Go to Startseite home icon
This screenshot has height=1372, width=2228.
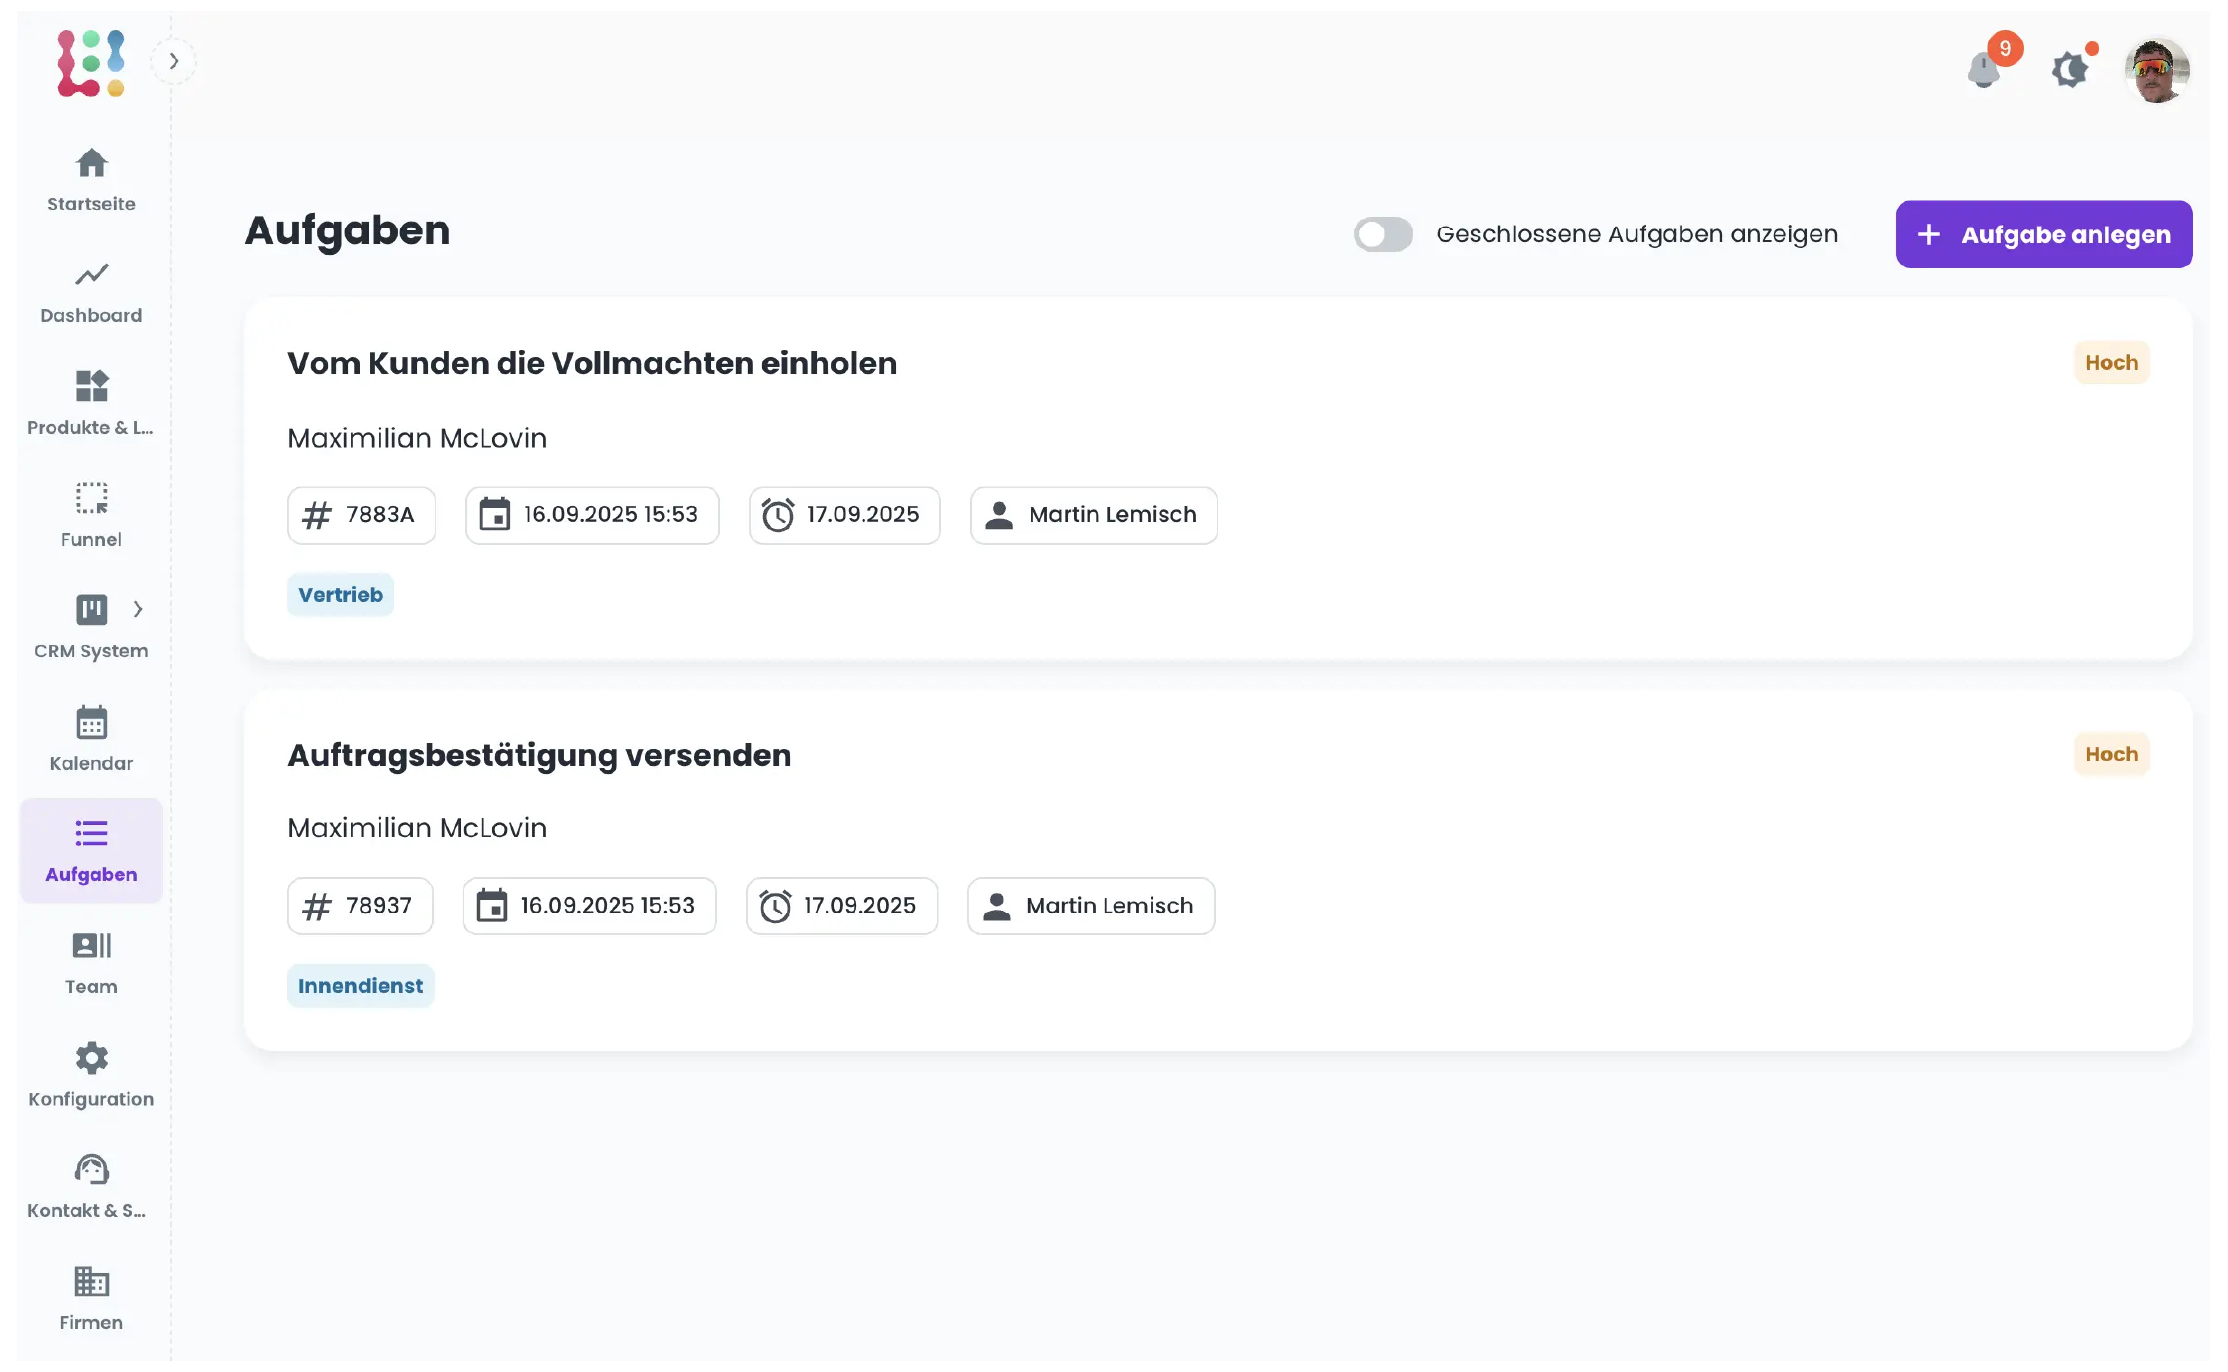[x=91, y=163]
